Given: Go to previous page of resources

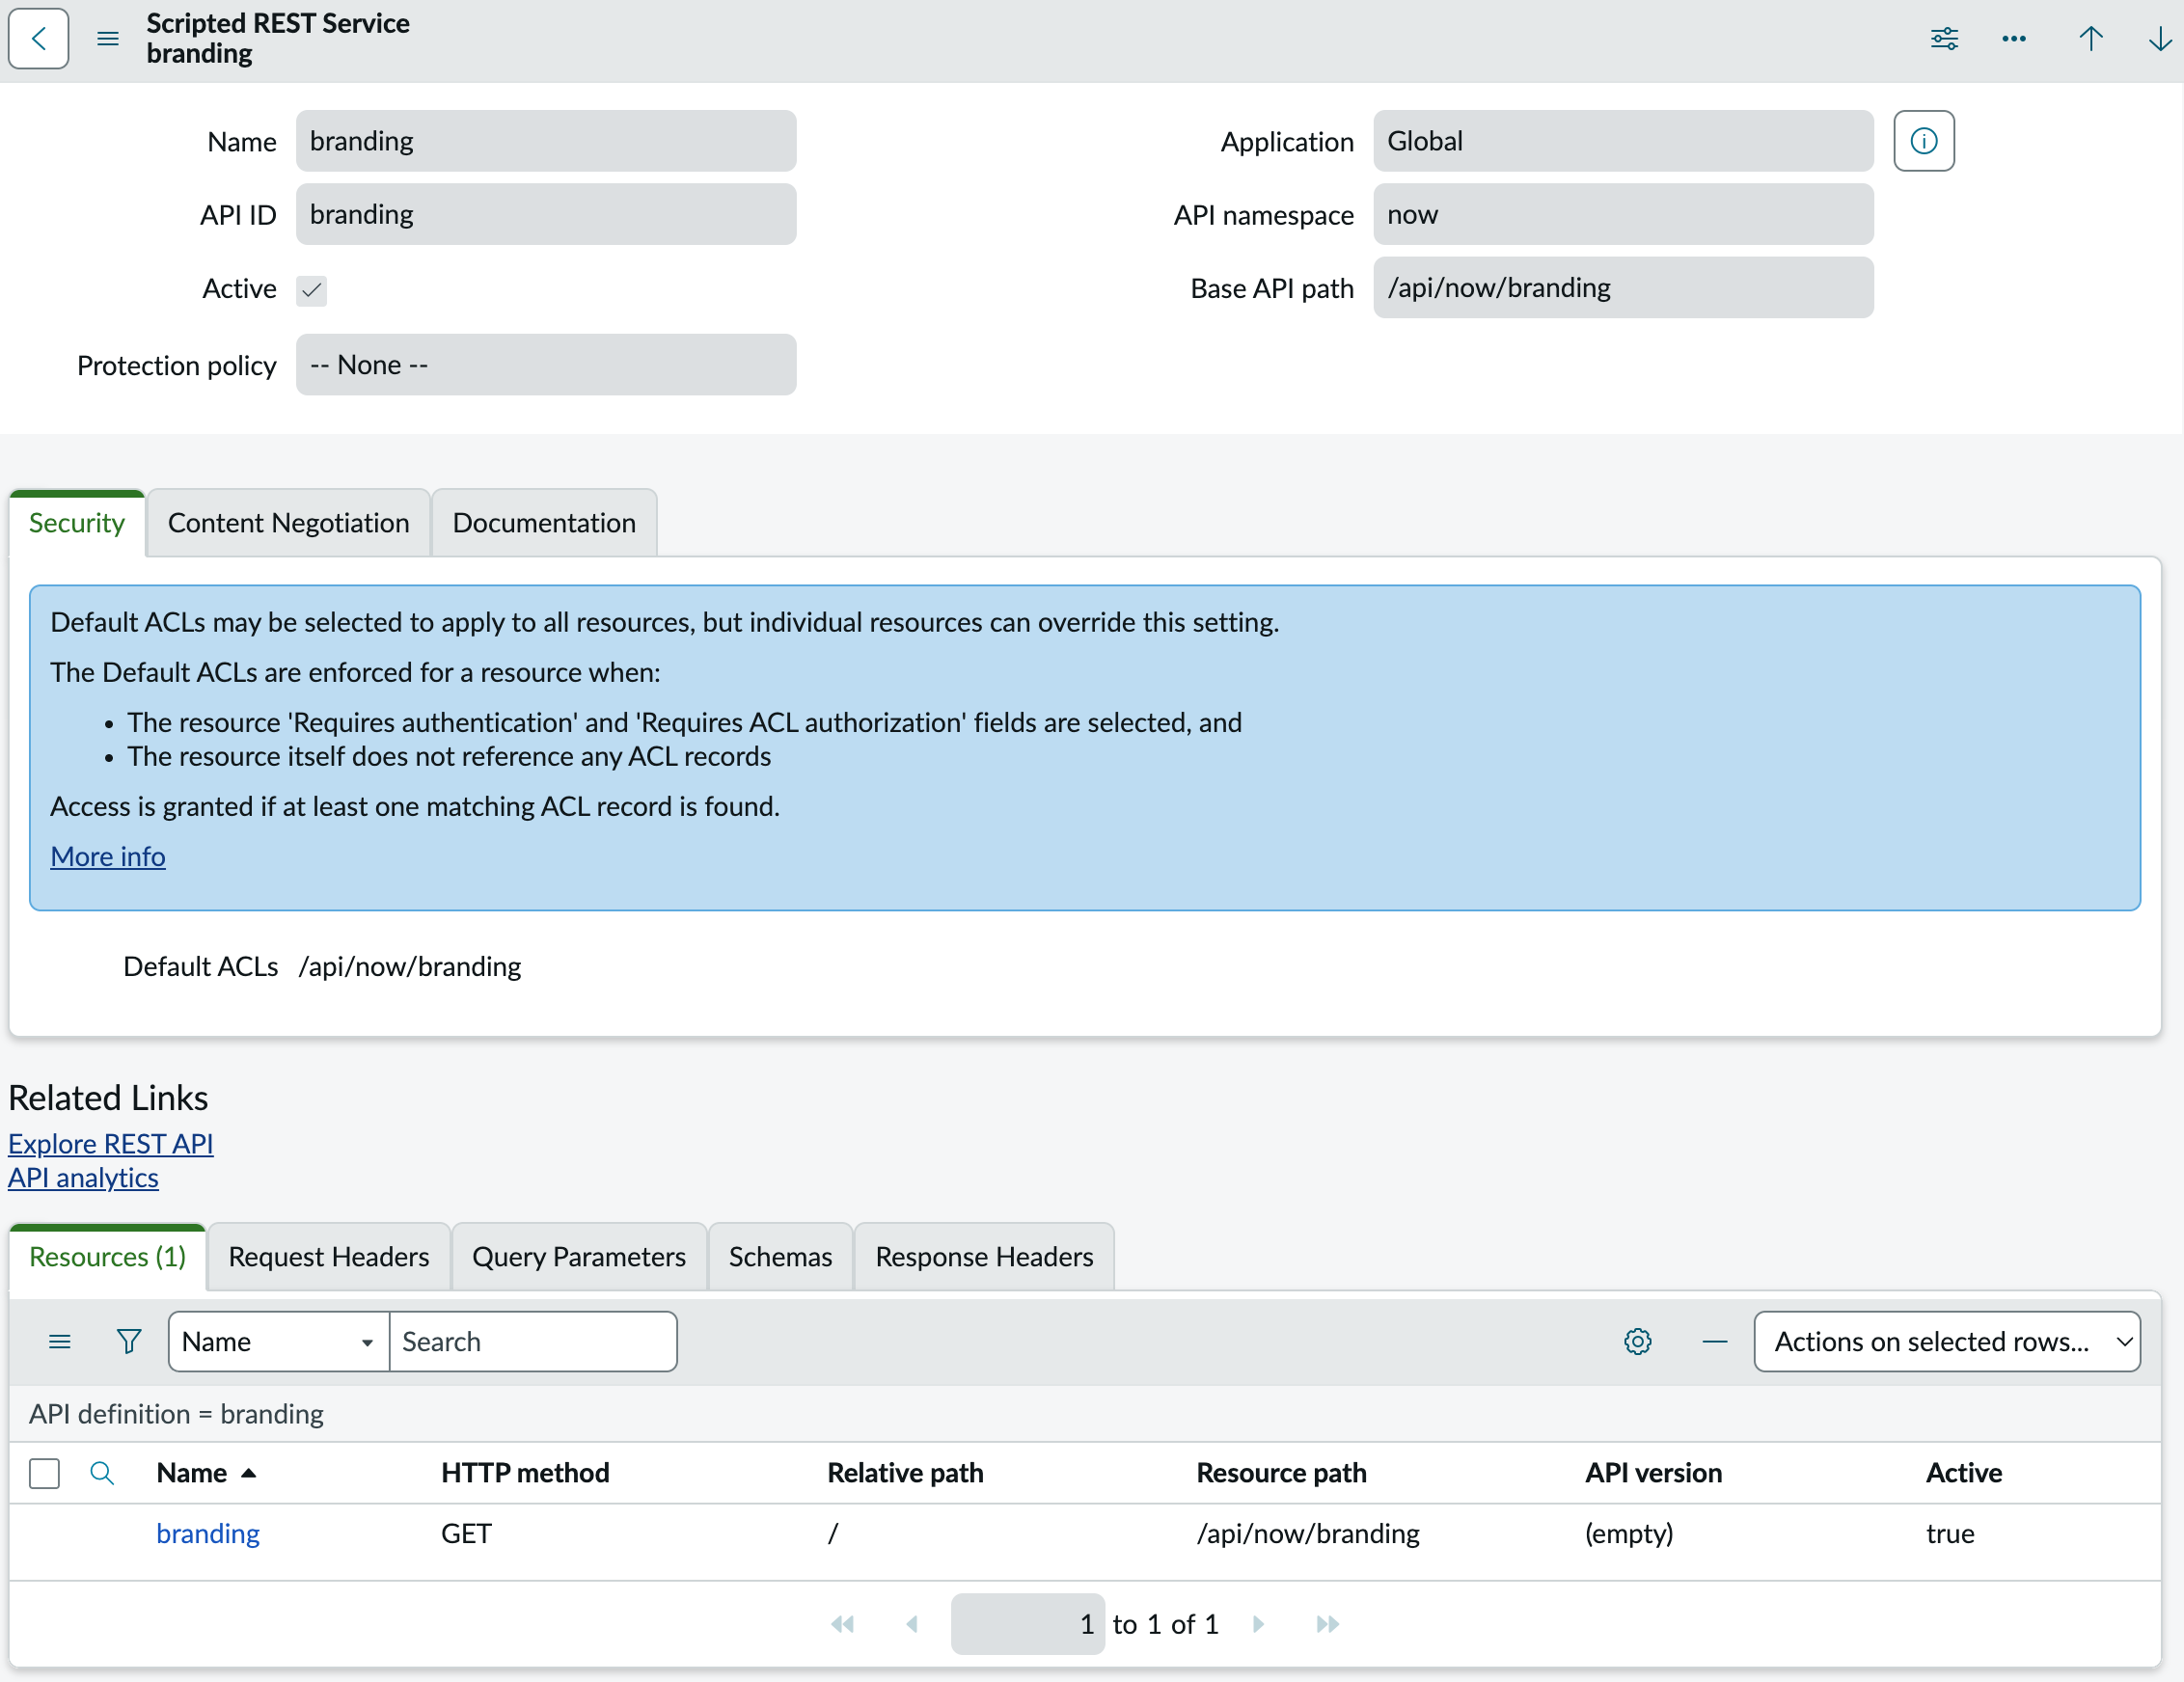Looking at the screenshot, I should [911, 1624].
